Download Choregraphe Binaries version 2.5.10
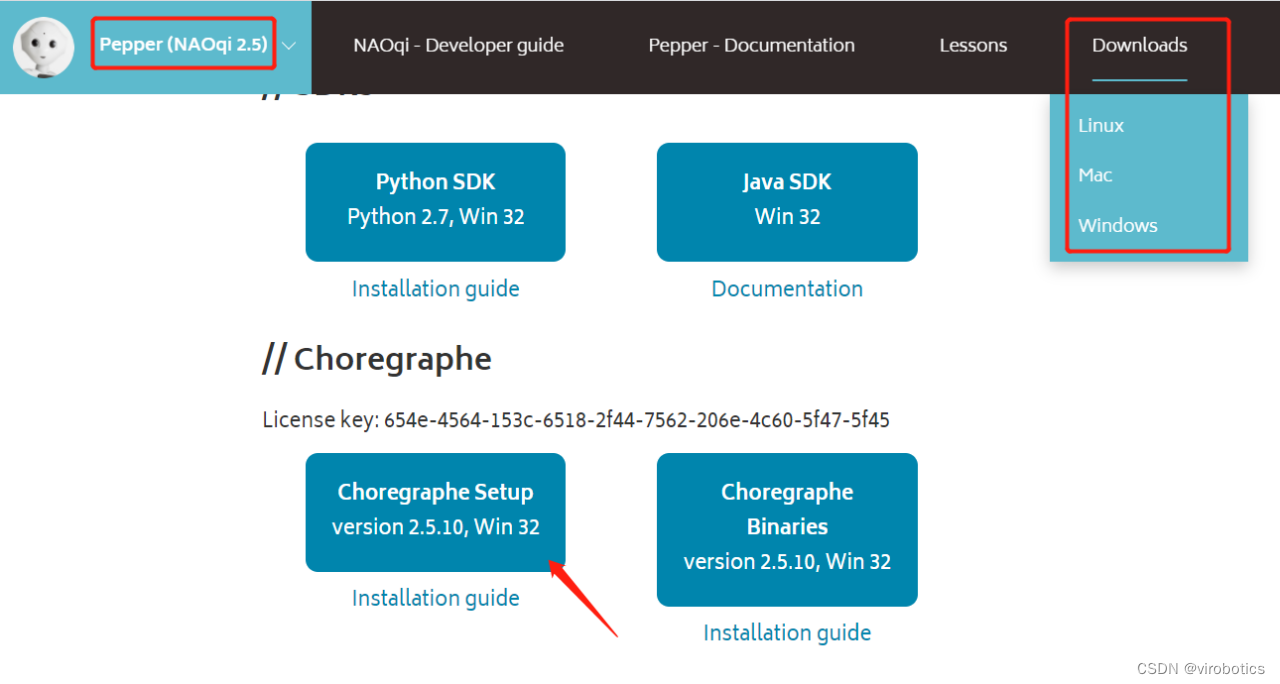Image resolution: width=1280 pixels, height=684 pixels. click(787, 529)
